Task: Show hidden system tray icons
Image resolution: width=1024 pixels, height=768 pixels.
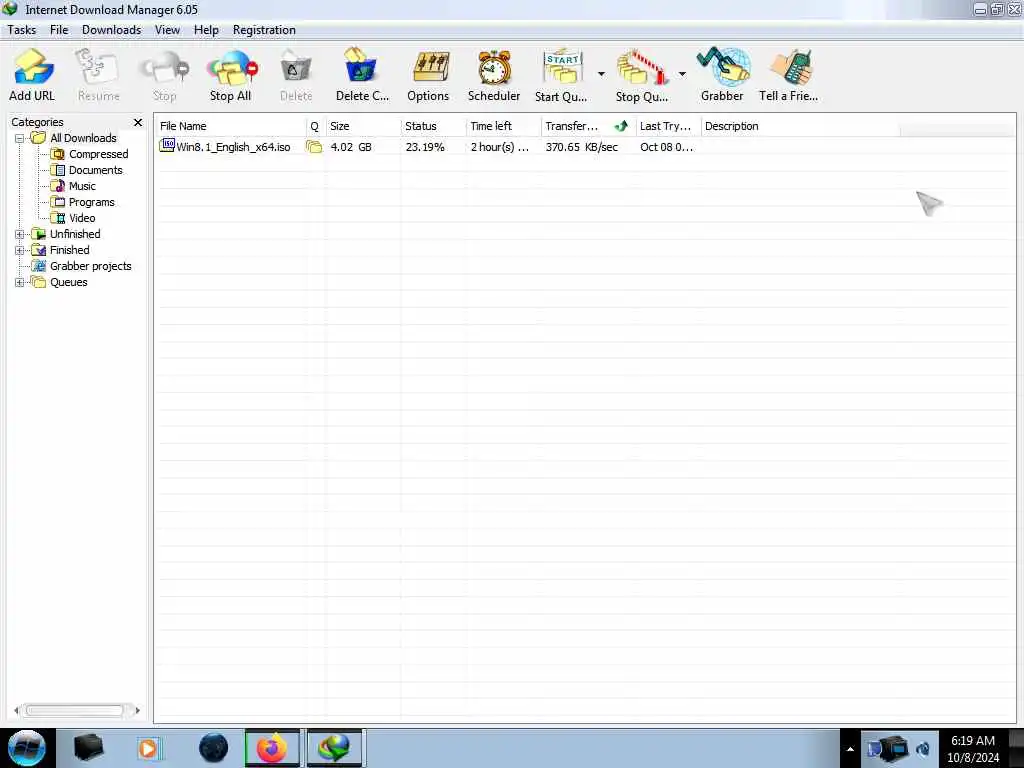Action: click(x=850, y=749)
